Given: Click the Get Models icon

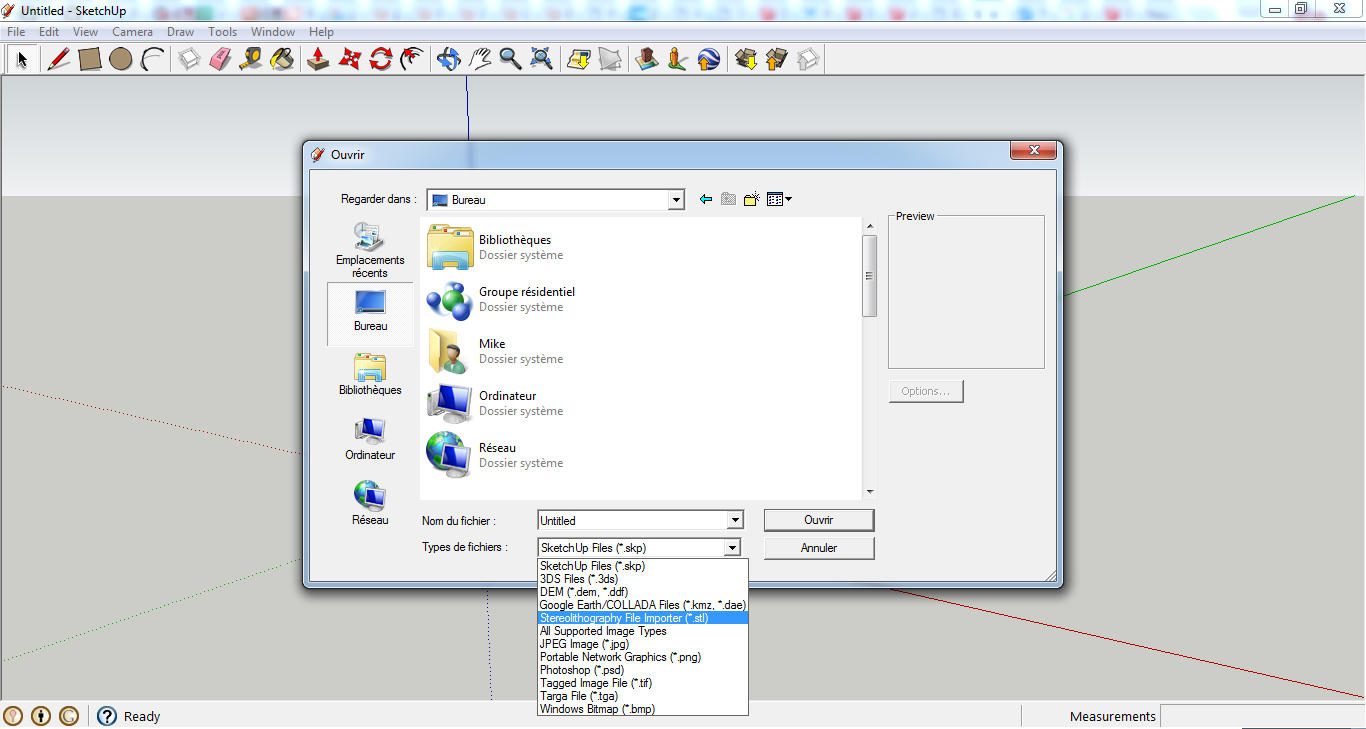Looking at the screenshot, I should (745, 59).
